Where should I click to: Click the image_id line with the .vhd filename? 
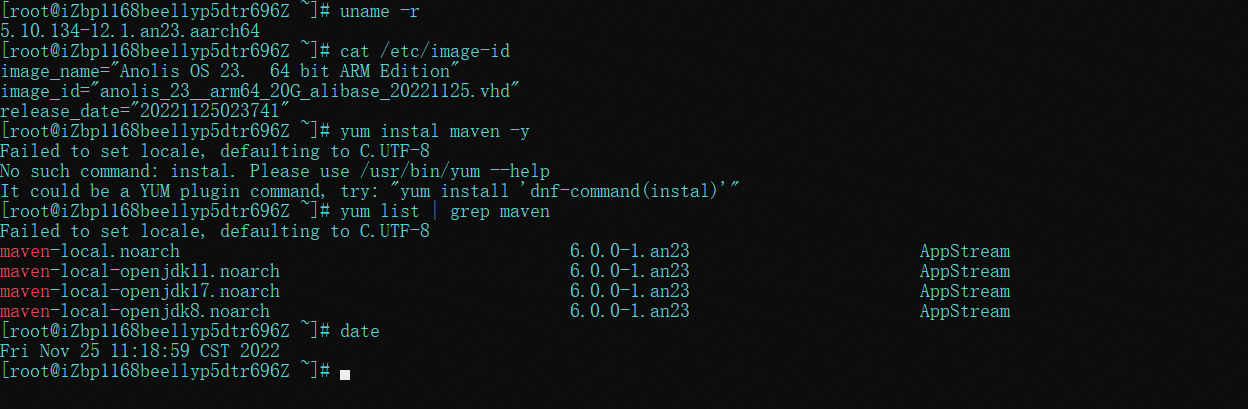click(x=260, y=91)
